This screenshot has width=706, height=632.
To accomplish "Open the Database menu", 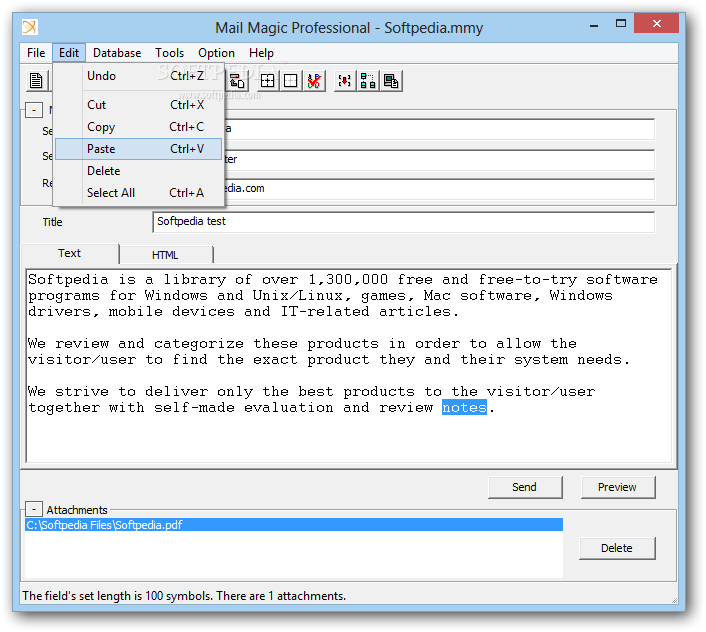I will (117, 53).
